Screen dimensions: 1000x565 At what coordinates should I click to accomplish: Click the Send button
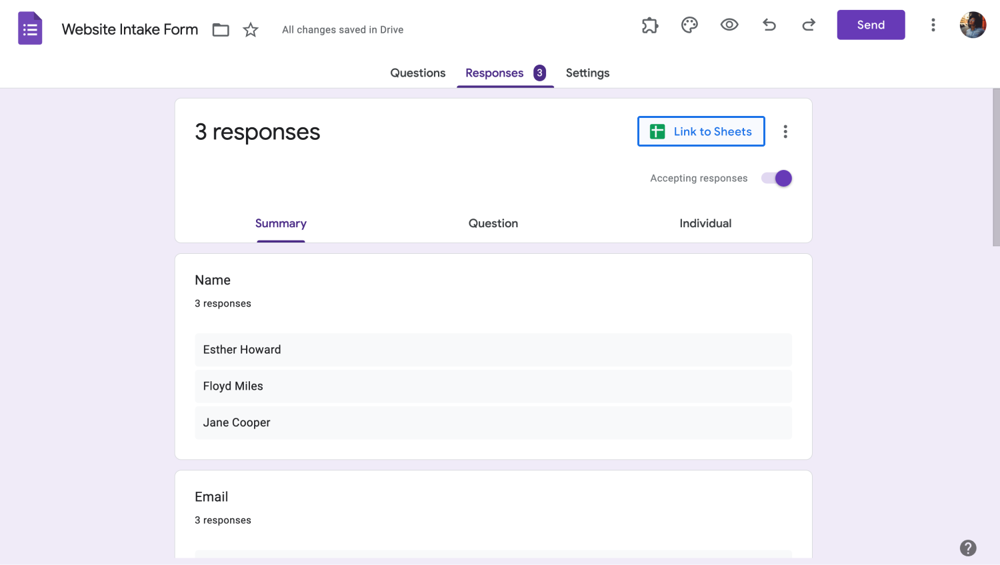tap(871, 25)
